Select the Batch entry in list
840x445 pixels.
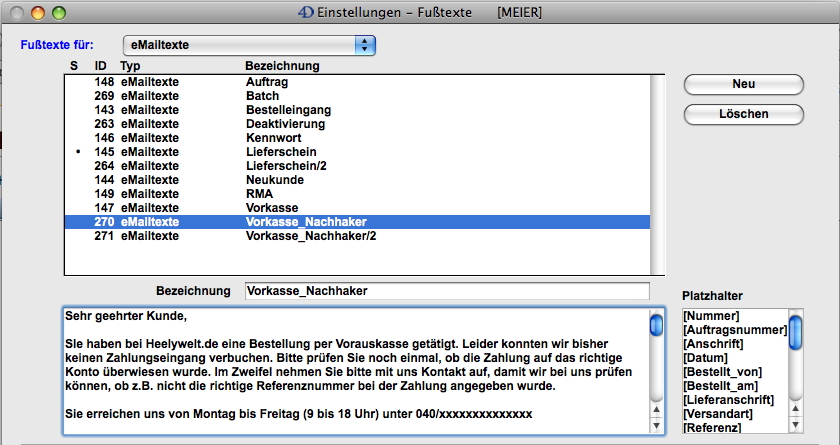click(262, 95)
